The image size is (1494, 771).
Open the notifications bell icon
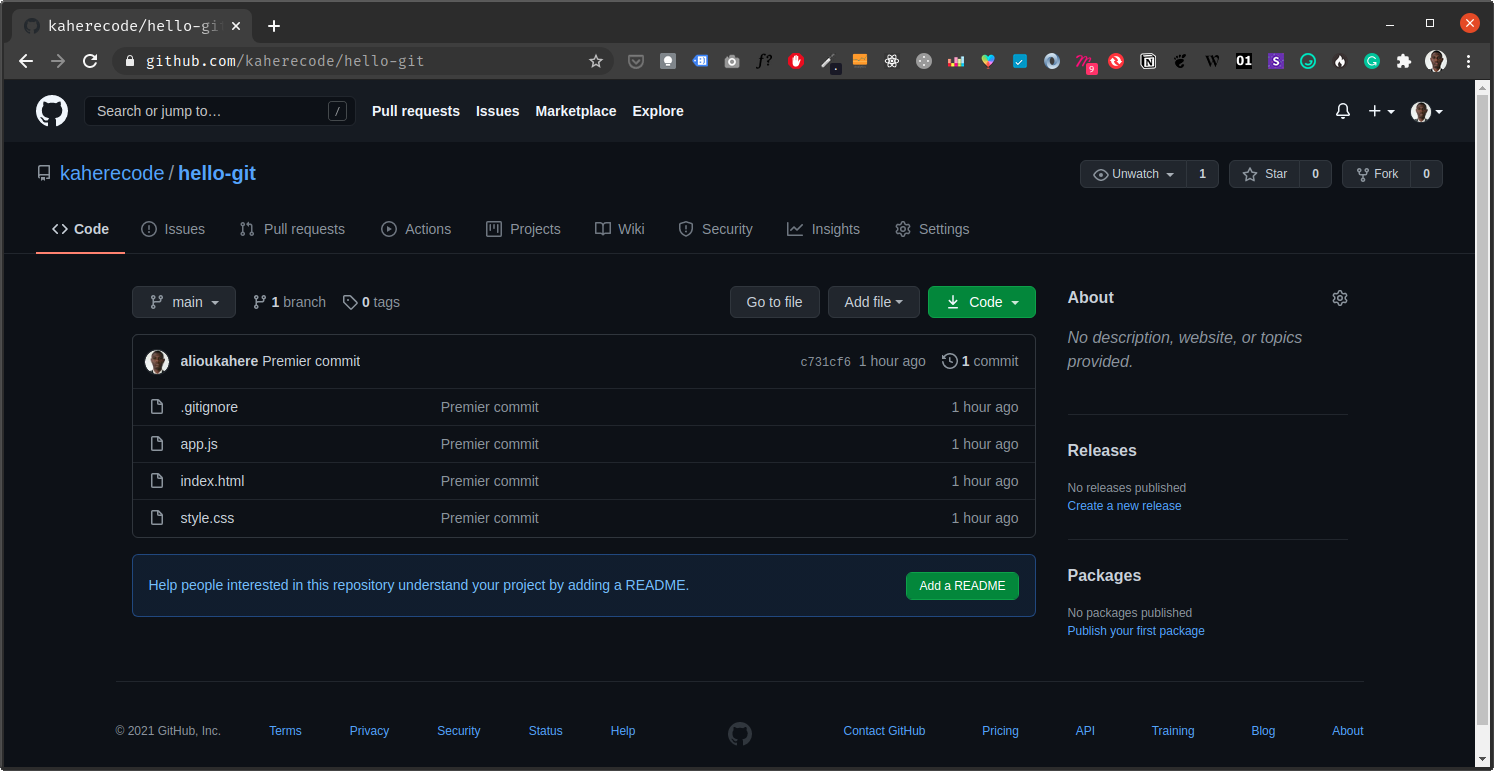(1342, 111)
